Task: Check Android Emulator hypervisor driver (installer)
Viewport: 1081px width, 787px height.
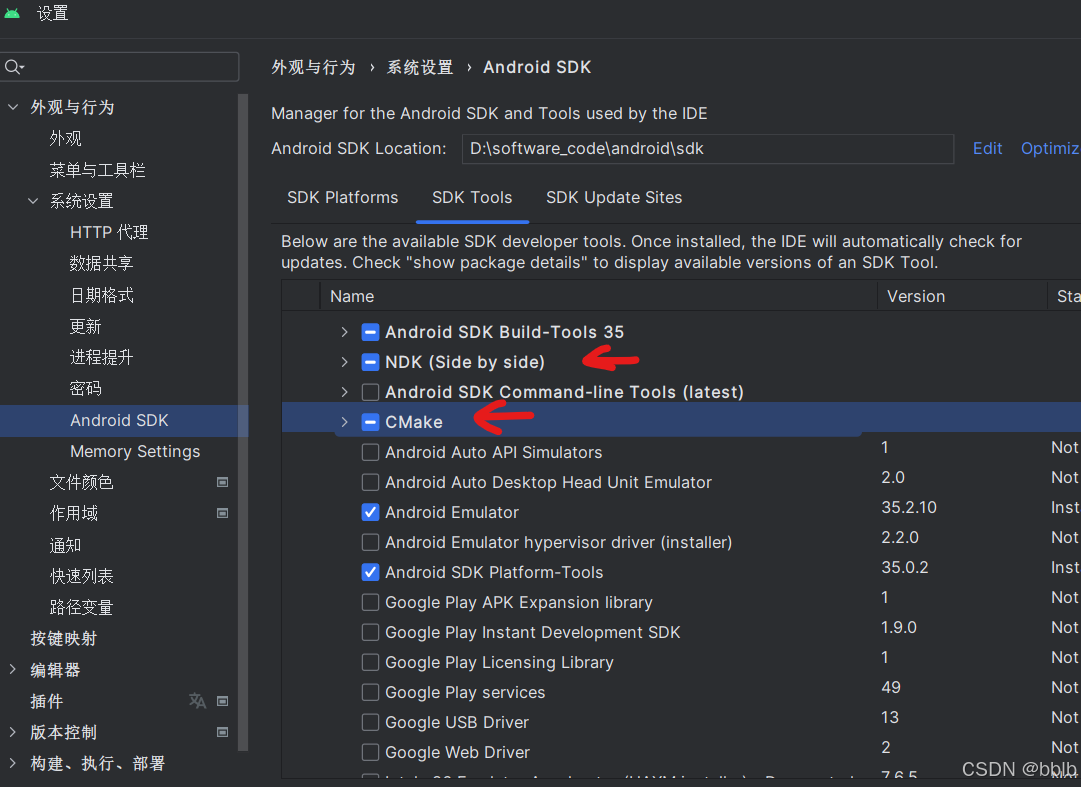Action: pyautogui.click(x=370, y=542)
